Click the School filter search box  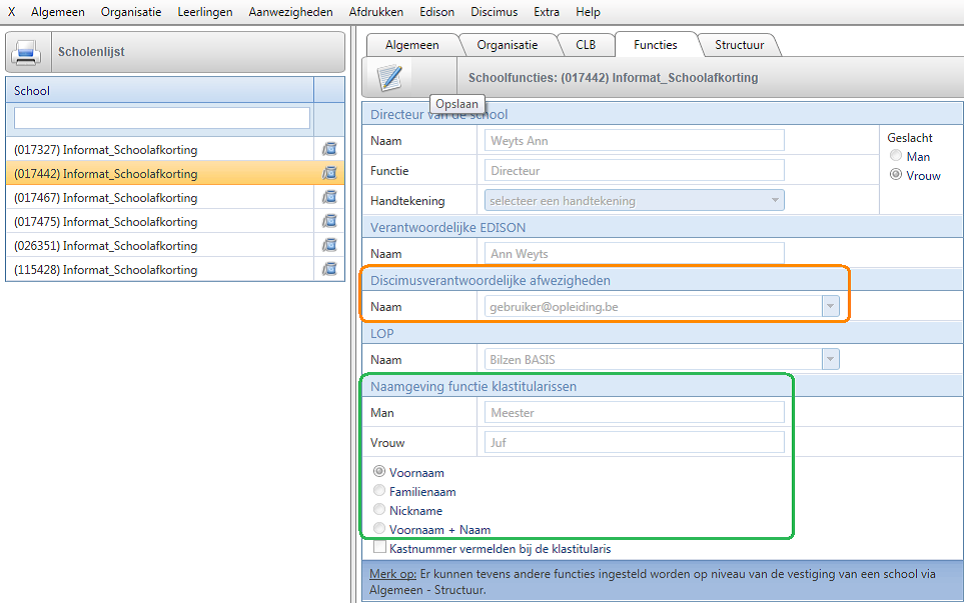[x=162, y=118]
